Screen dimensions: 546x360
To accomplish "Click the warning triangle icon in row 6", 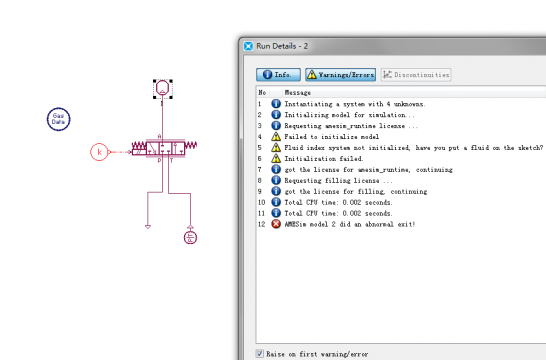I will click(x=276, y=158).
